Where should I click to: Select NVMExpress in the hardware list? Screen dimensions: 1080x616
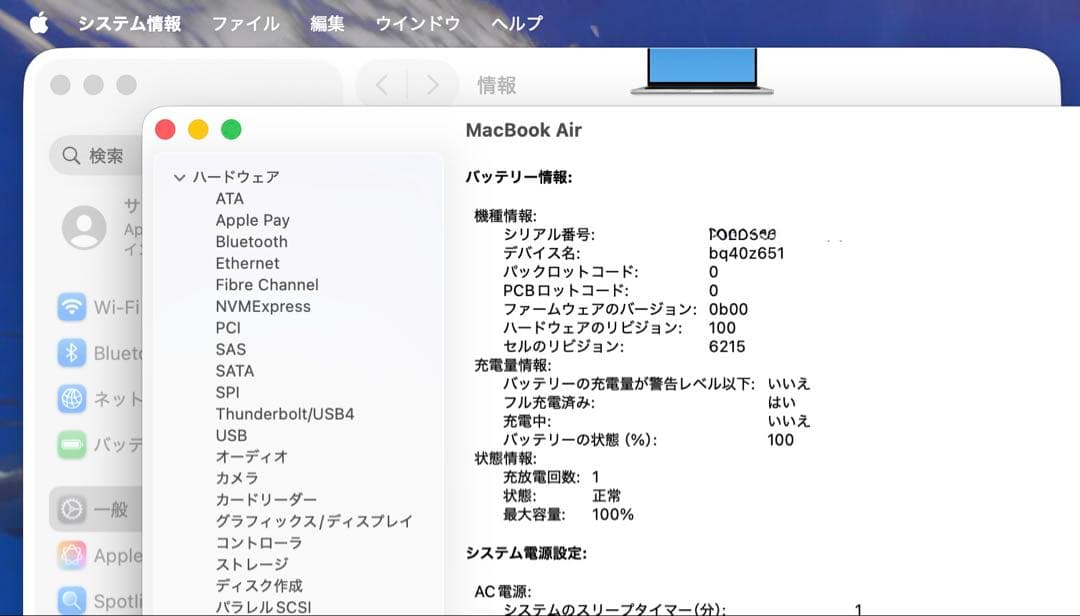[x=262, y=306]
